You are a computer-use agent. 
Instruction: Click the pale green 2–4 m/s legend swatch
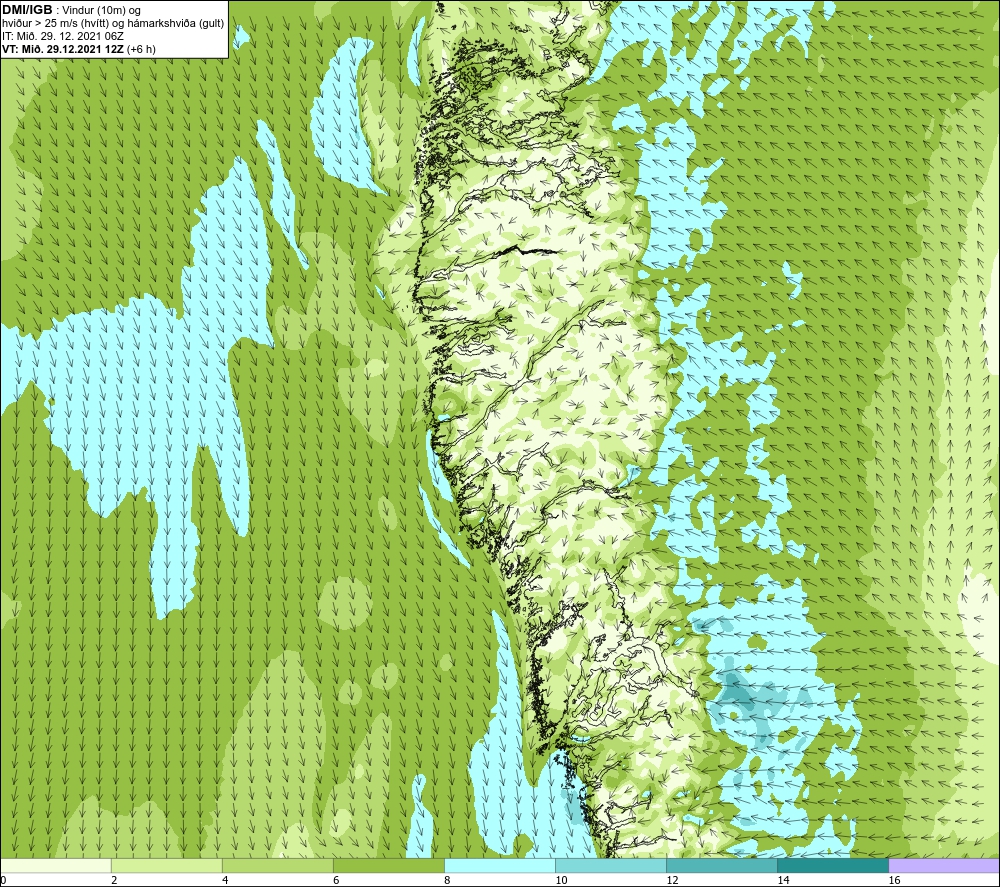[167, 865]
